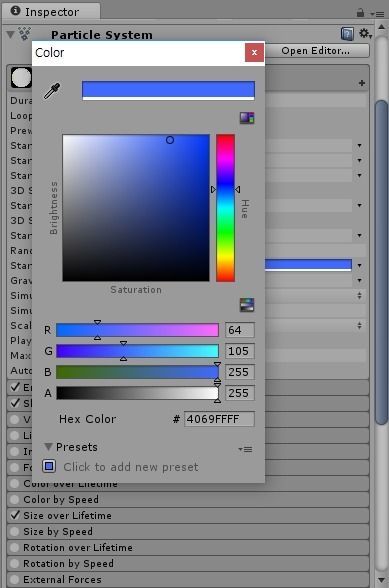Click the Particle System component icon

(x=24, y=34)
